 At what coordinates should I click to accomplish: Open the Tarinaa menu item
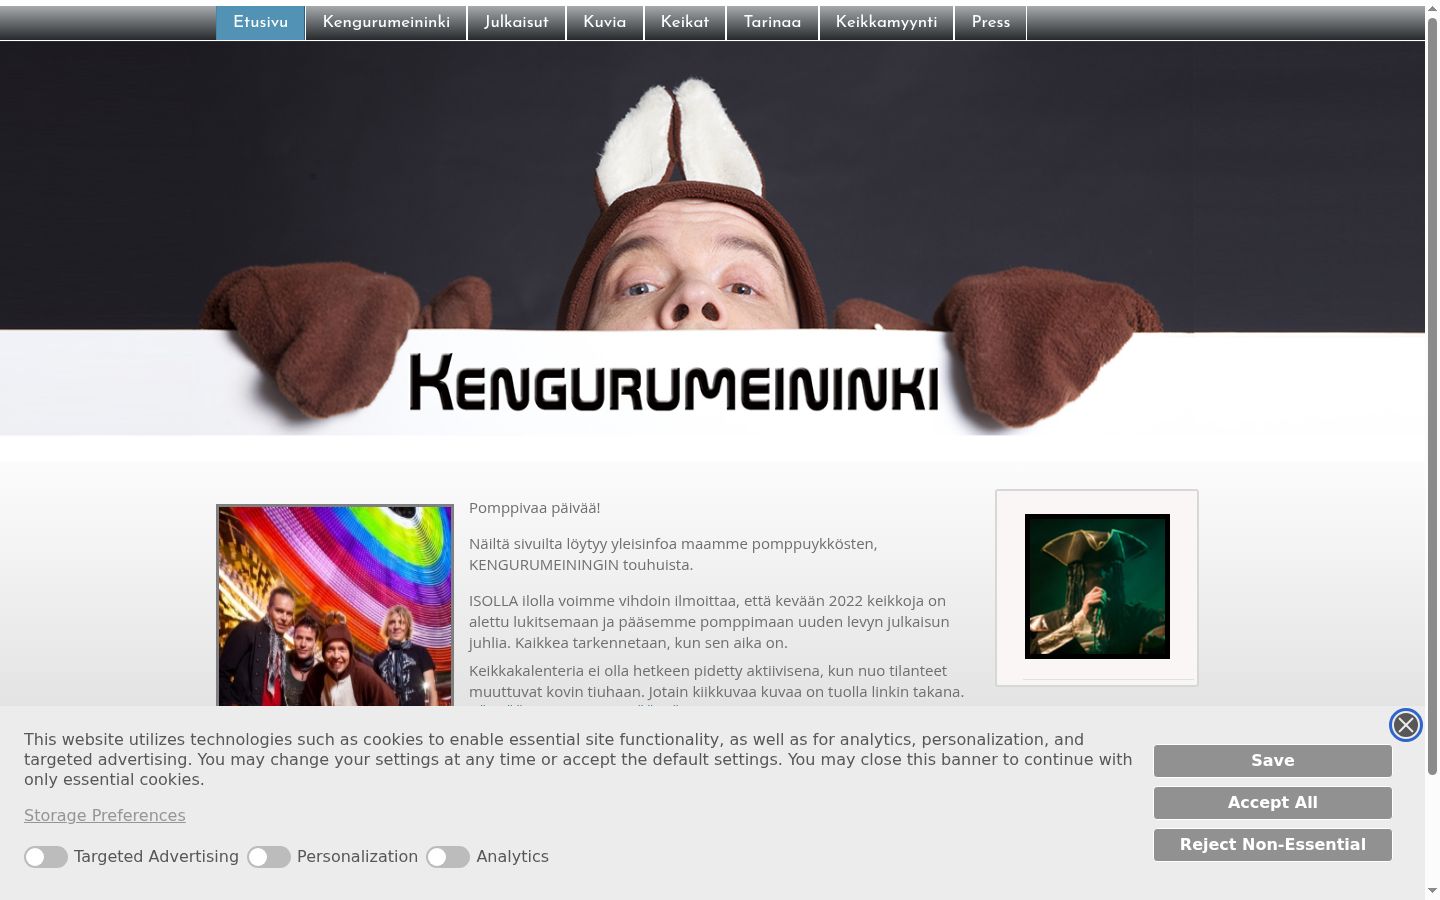coord(772,22)
